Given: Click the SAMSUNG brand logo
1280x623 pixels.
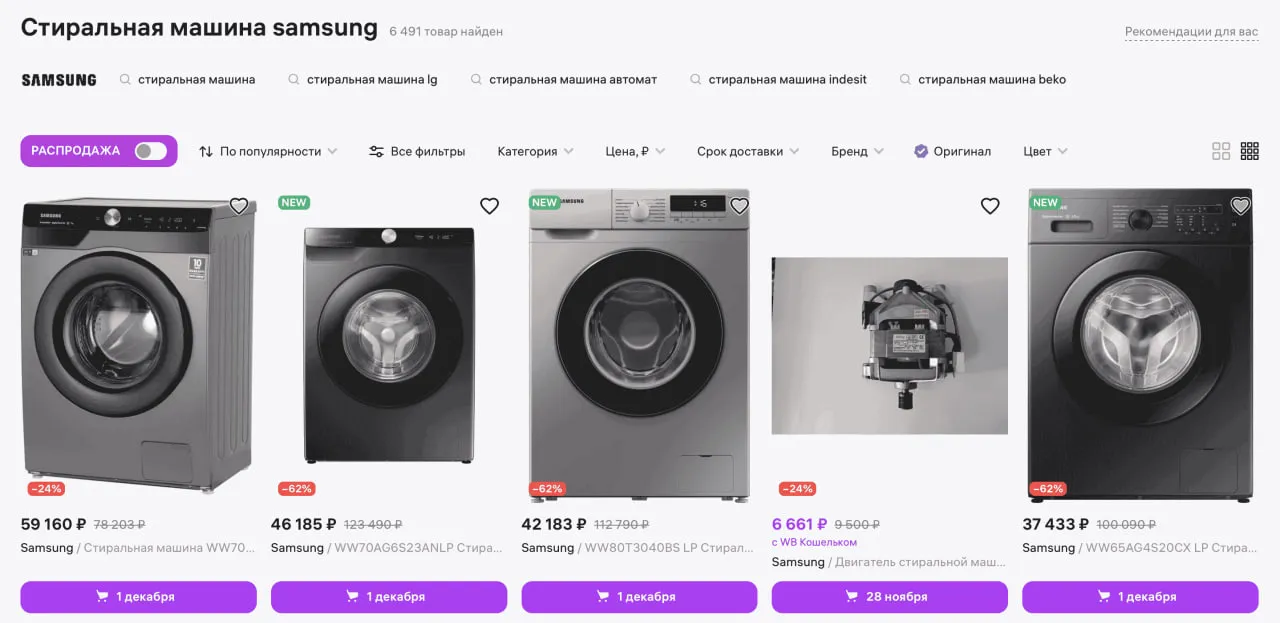Looking at the screenshot, I should [58, 79].
